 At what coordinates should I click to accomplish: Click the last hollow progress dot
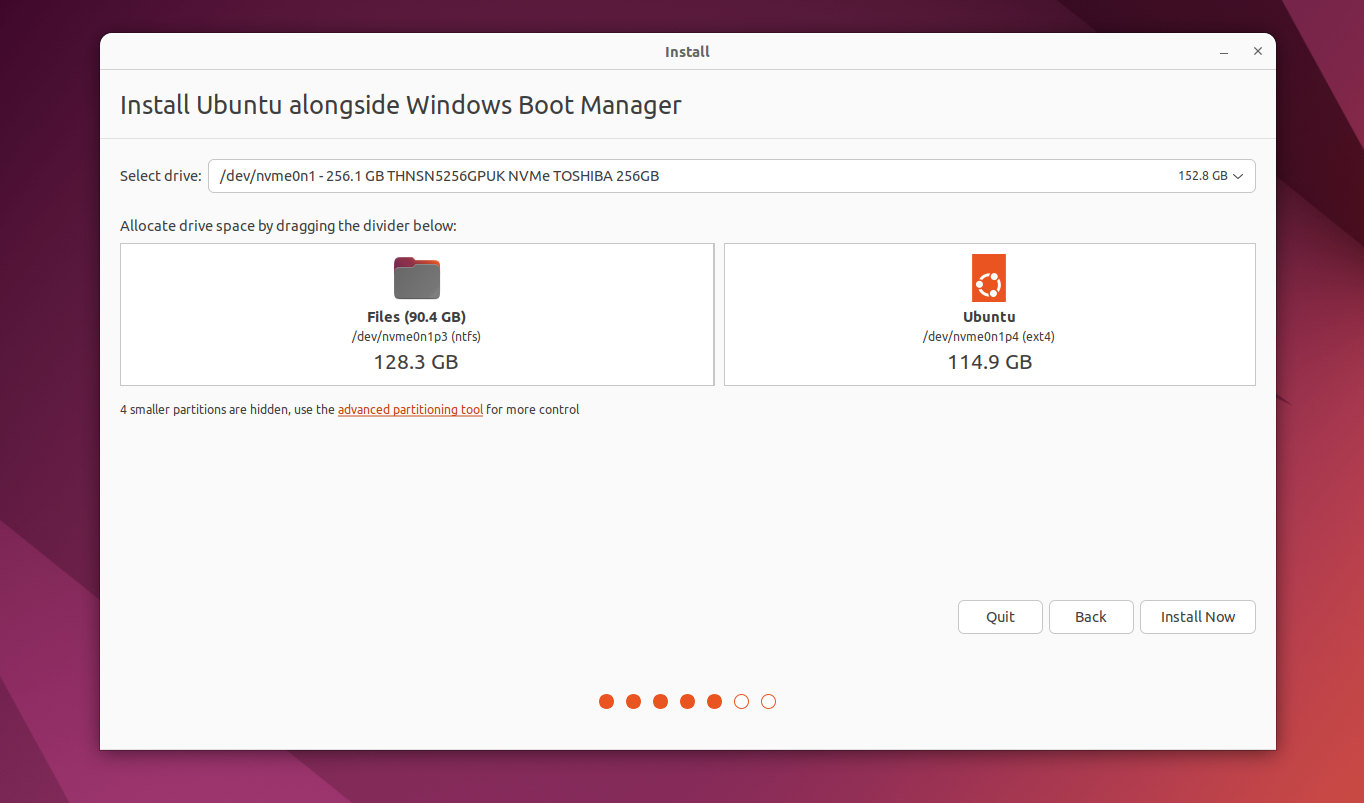(x=768, y=701)
